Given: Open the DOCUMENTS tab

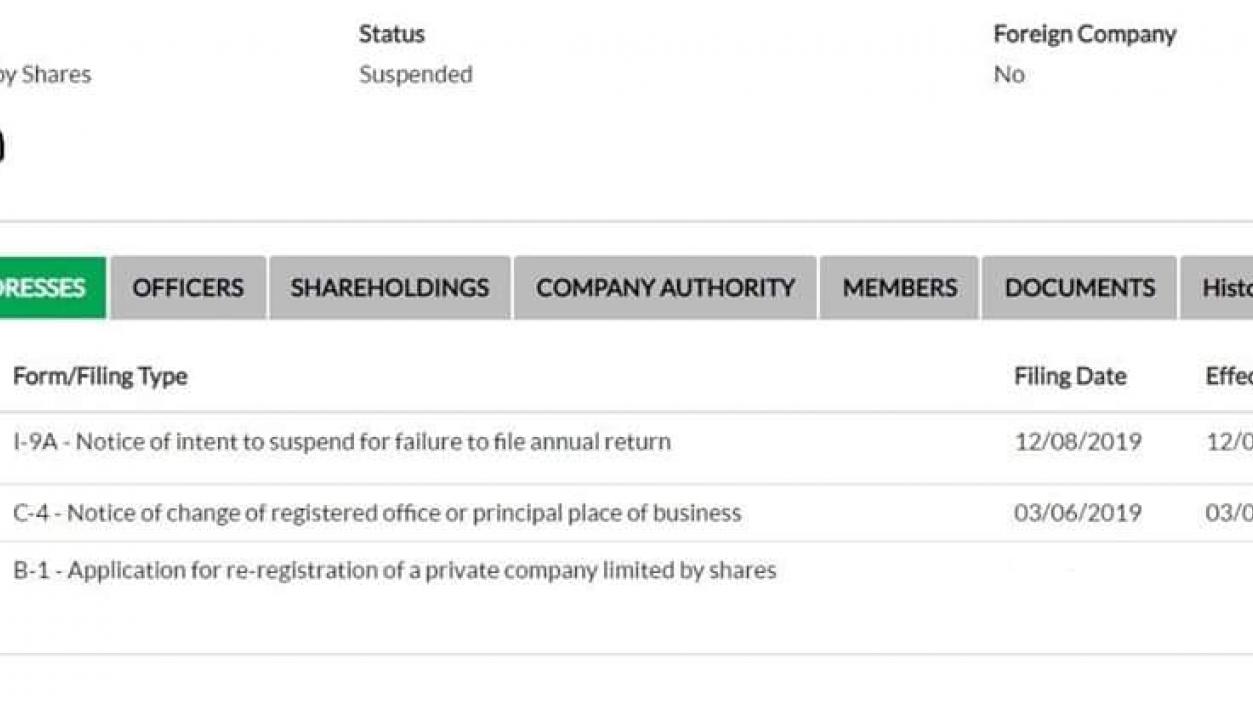Looking at the screenshot, I should 1079,288.
